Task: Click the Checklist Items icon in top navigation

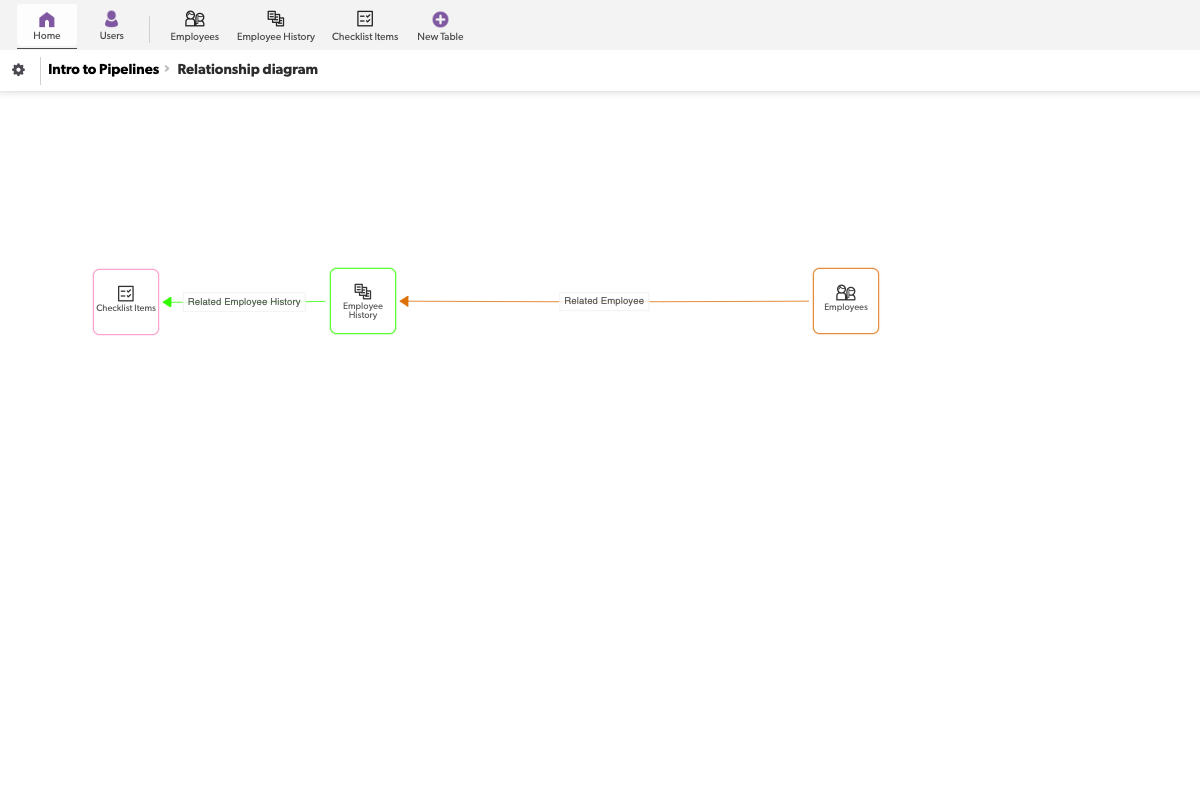Action: click(x=365, y=19)
